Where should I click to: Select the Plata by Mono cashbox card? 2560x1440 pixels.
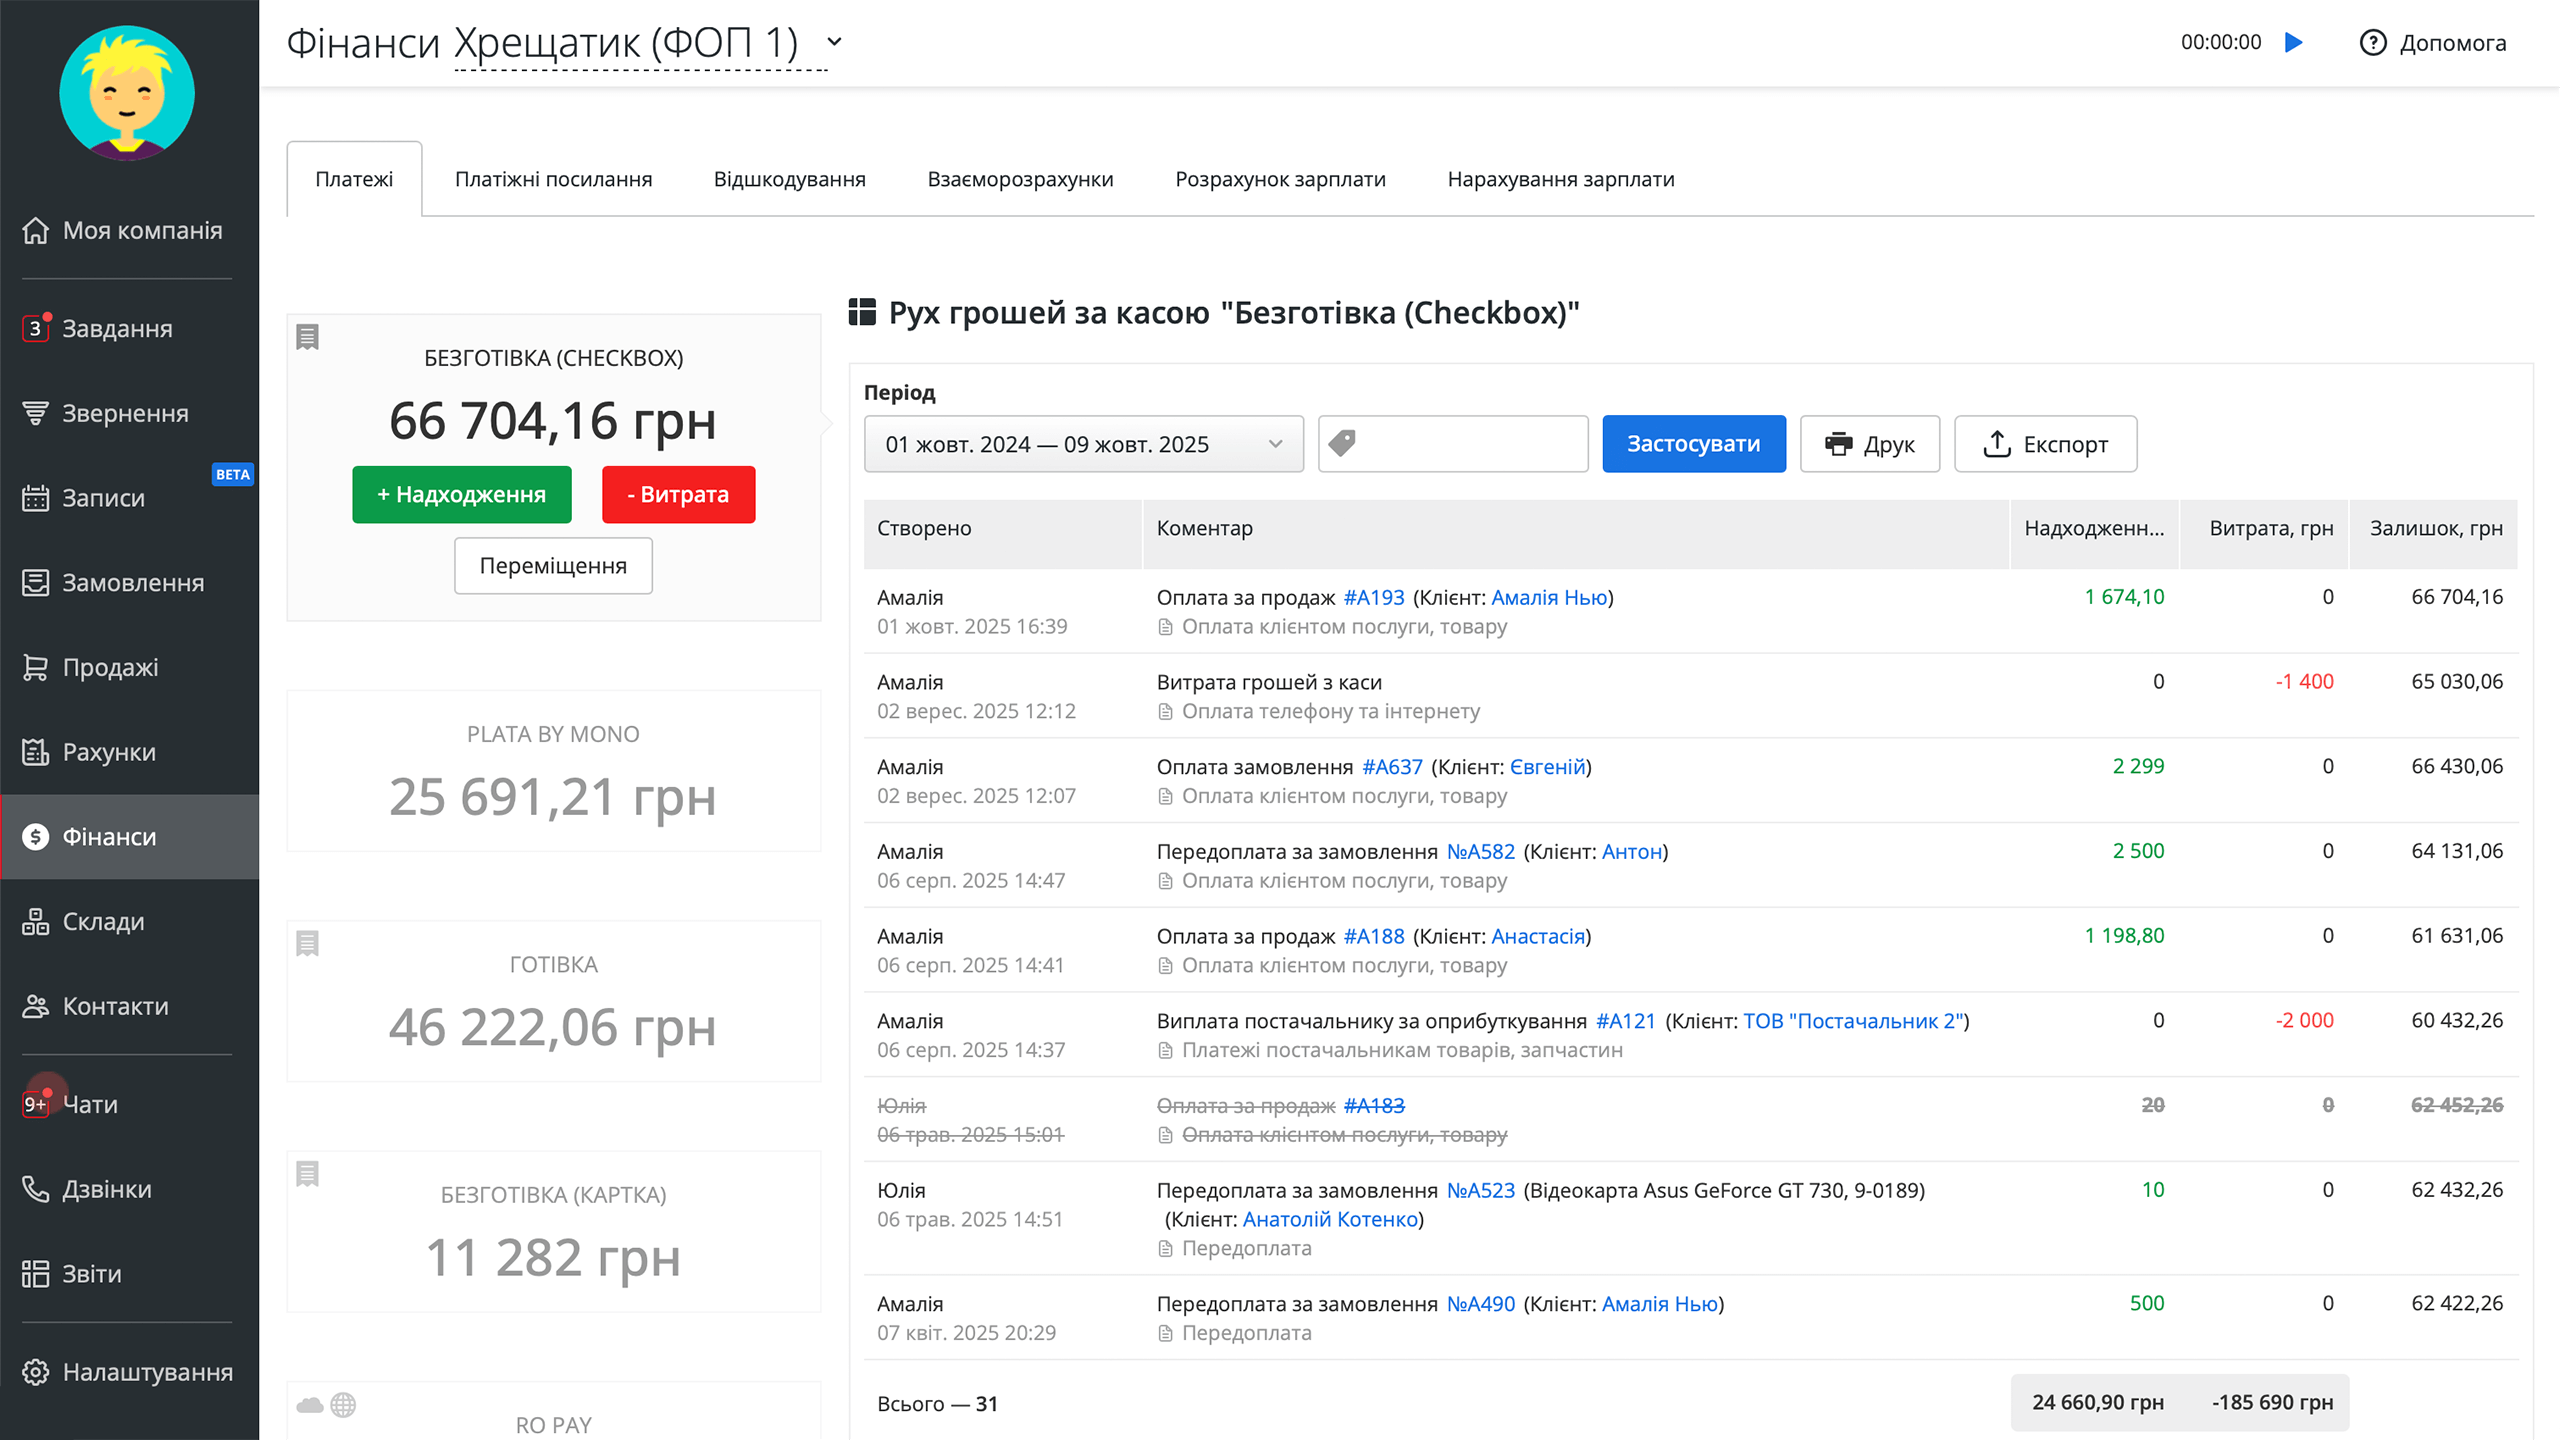pyautogui.click(x=553, y=771)
